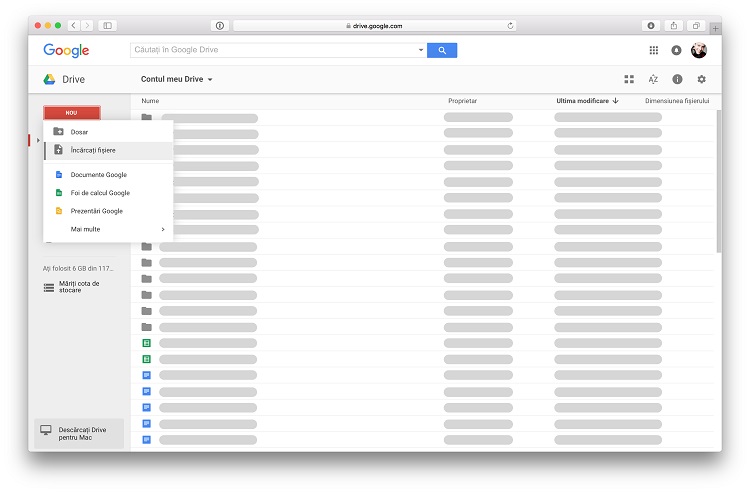Expand the Contul meu Drive dropdown
Screen dimensions: 750x492
[177, 79]
